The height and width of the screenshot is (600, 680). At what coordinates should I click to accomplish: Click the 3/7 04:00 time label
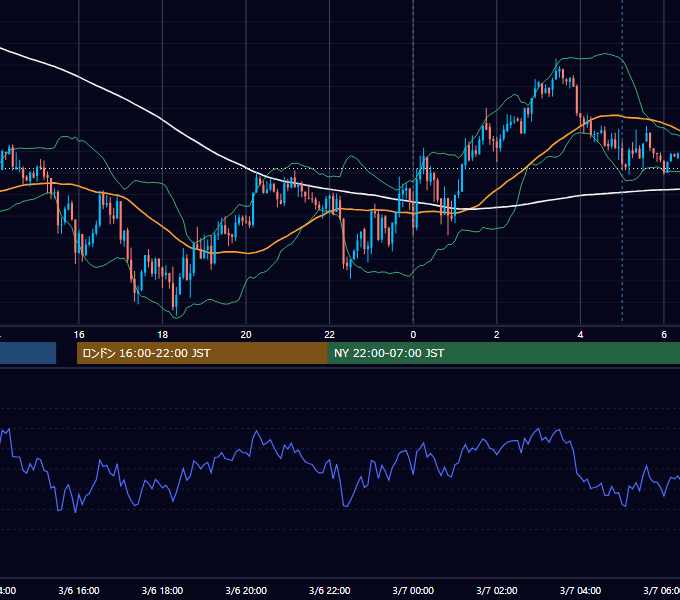580,590
